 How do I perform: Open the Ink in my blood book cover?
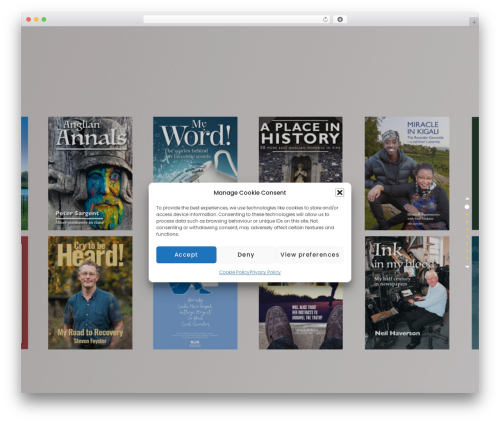click(407, 293)
